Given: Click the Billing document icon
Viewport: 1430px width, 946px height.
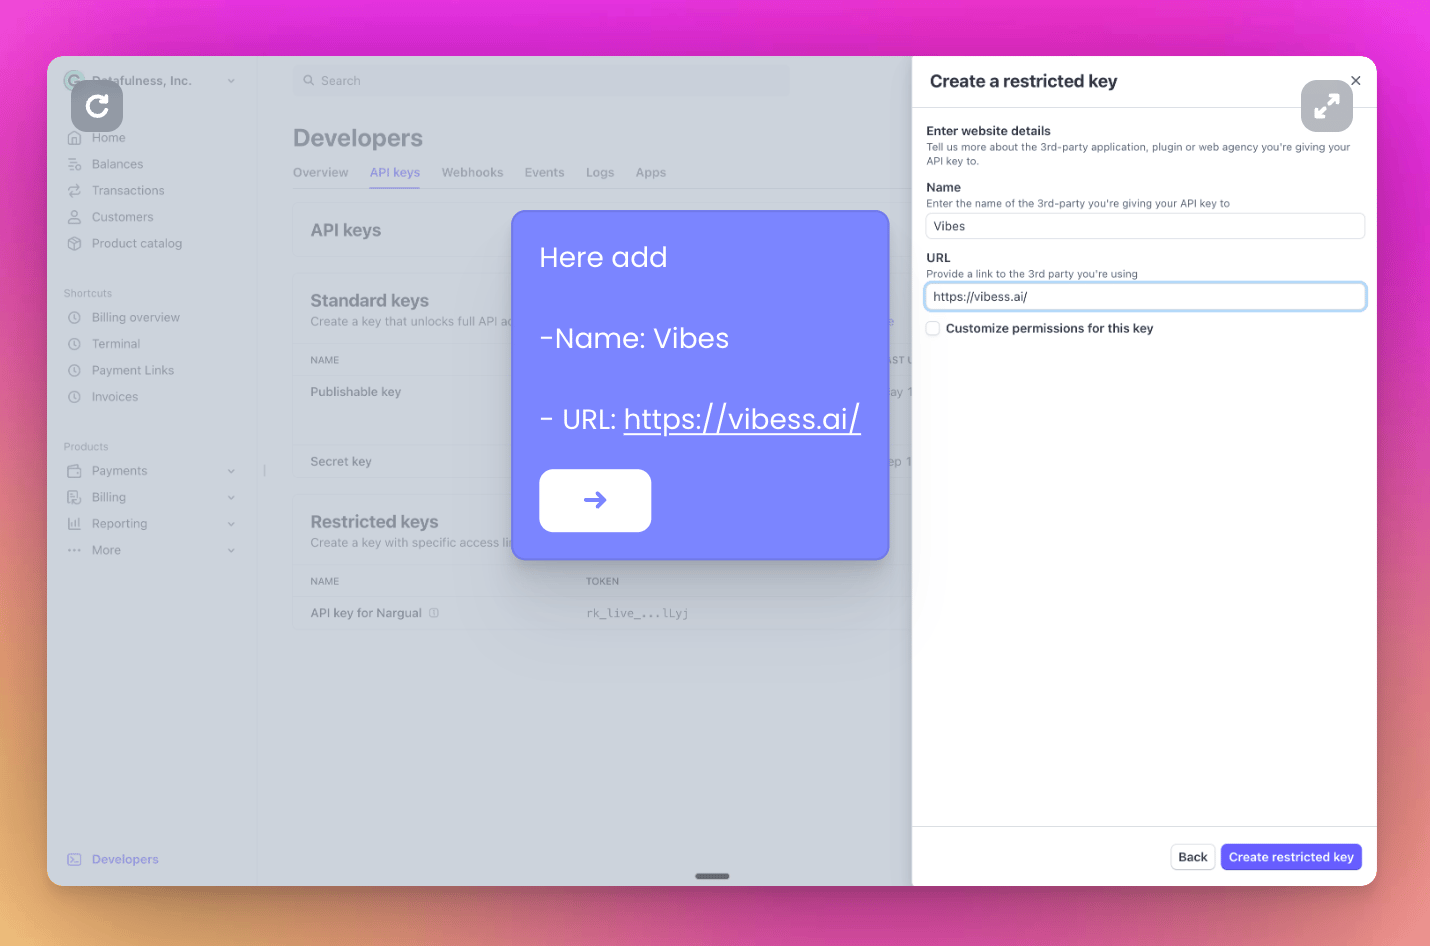Looking at the screenshot, I should [74, 497].
